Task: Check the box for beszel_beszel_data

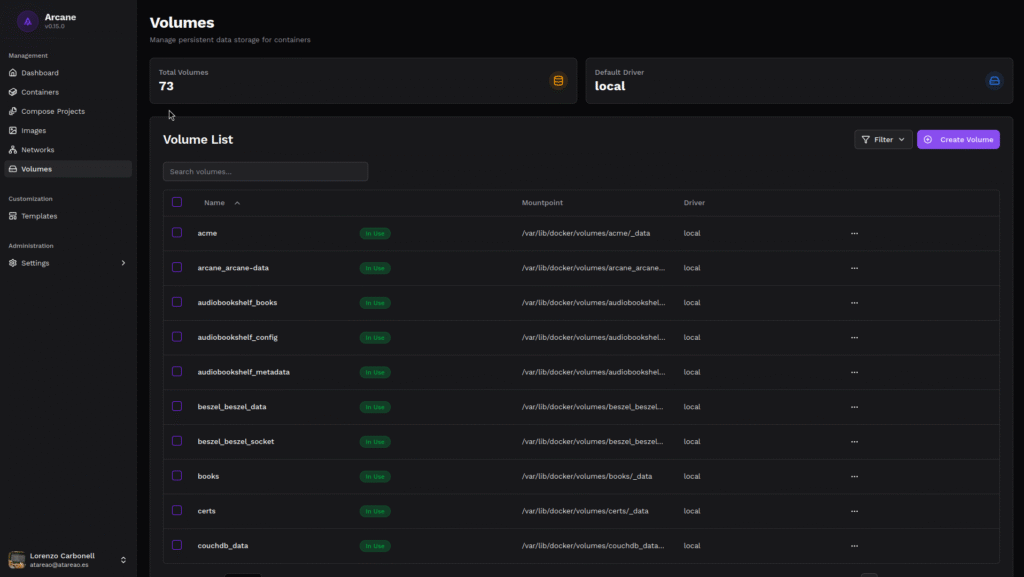Action: [177, 406]
